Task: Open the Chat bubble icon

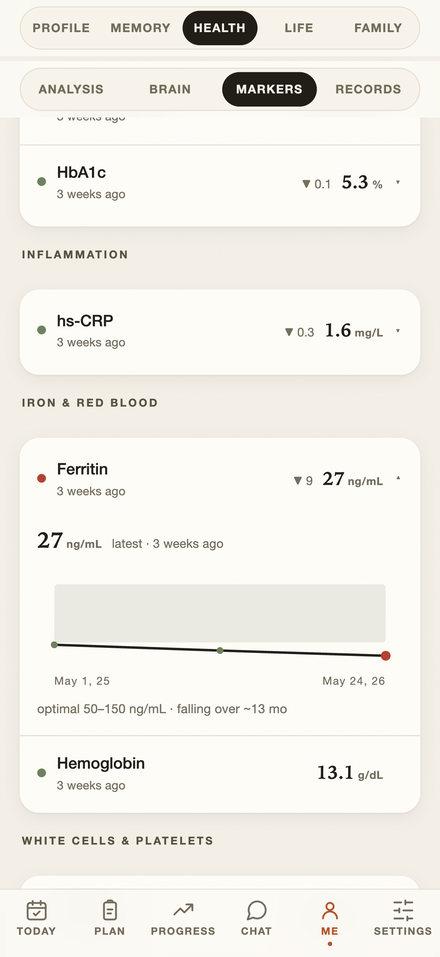Action: coord(256,911)
